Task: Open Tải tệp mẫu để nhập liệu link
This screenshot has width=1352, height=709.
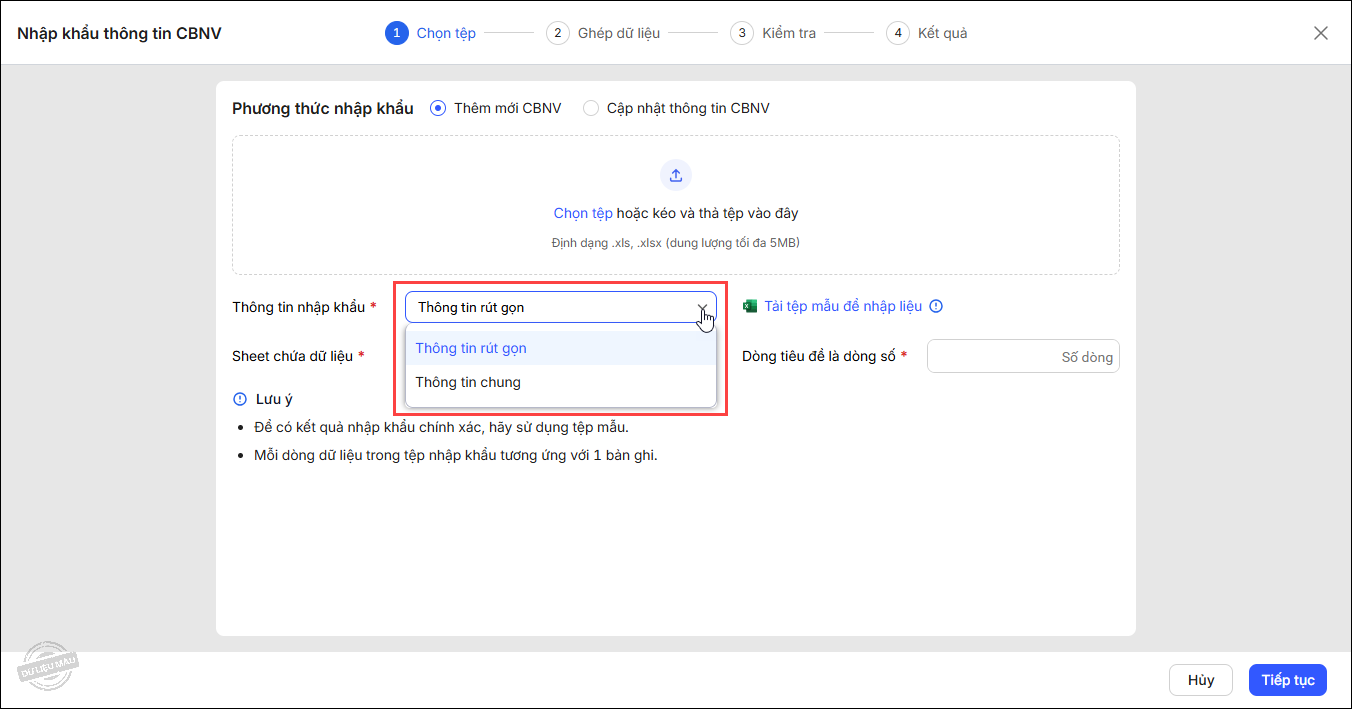Action: pos(843,306)
